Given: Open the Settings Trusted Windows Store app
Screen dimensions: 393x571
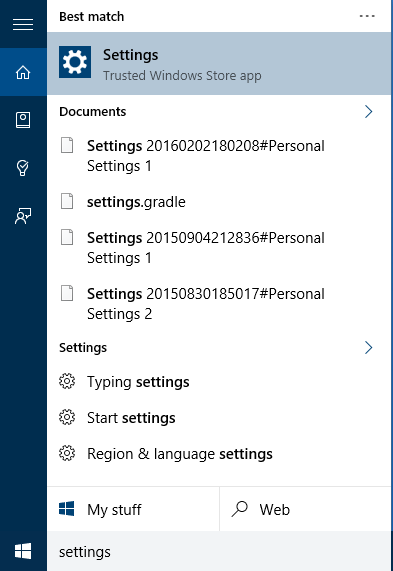Looking at the screenshot, I should pos(219,64).
